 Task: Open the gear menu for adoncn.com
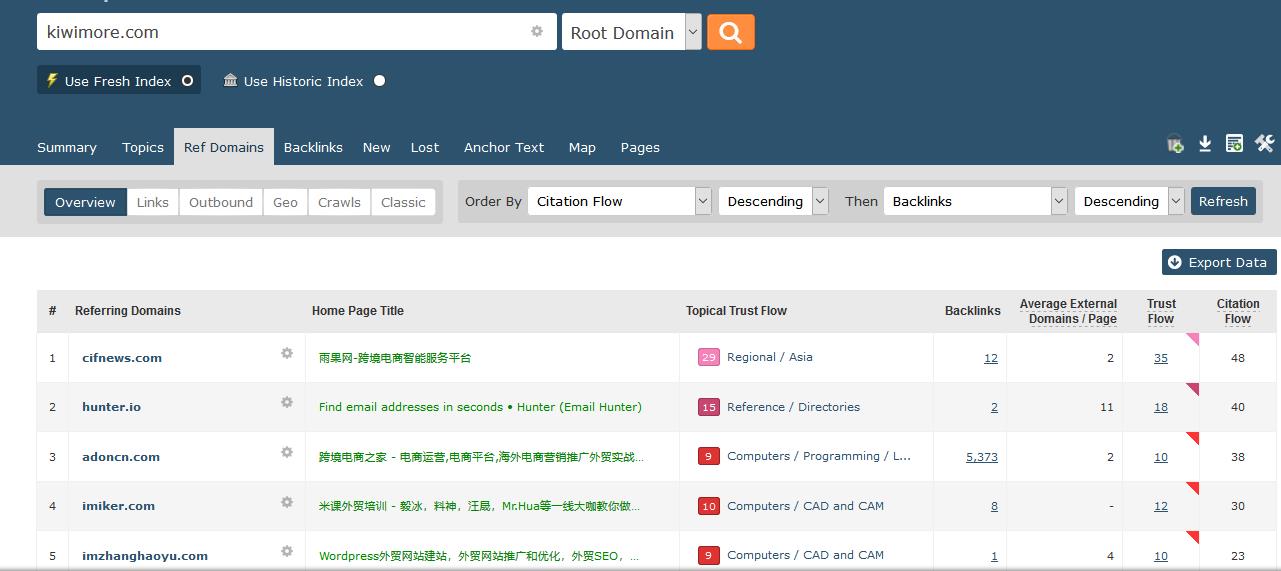(287, 452)
